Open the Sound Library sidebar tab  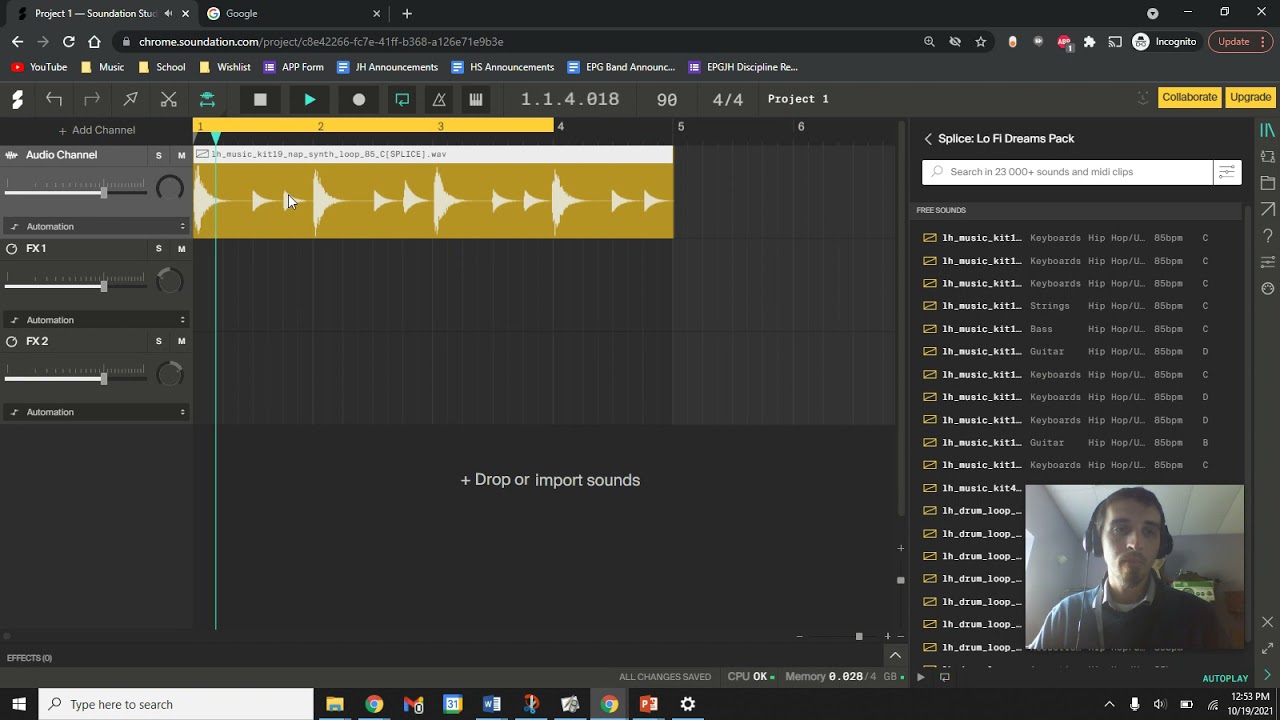point(1267,131)
